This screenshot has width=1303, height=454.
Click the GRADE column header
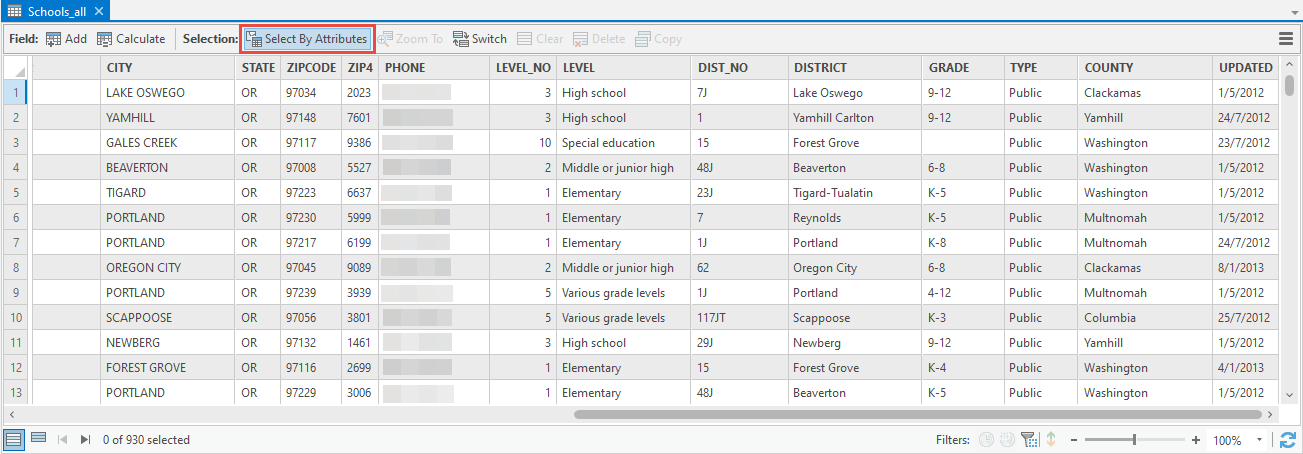pos(963,68)
